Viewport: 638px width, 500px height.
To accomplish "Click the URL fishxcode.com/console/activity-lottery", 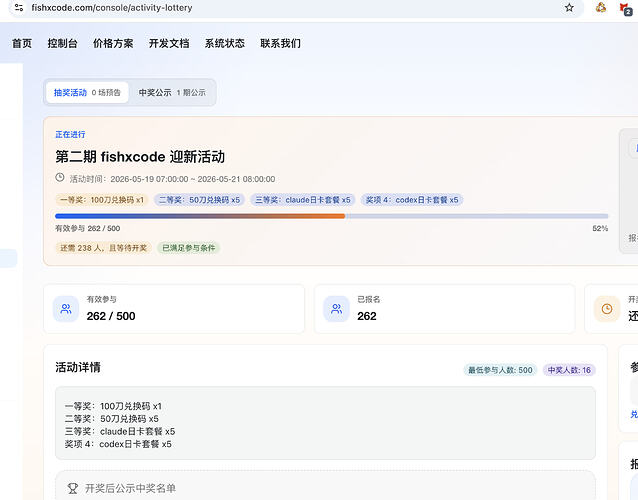I will [112, 8].
